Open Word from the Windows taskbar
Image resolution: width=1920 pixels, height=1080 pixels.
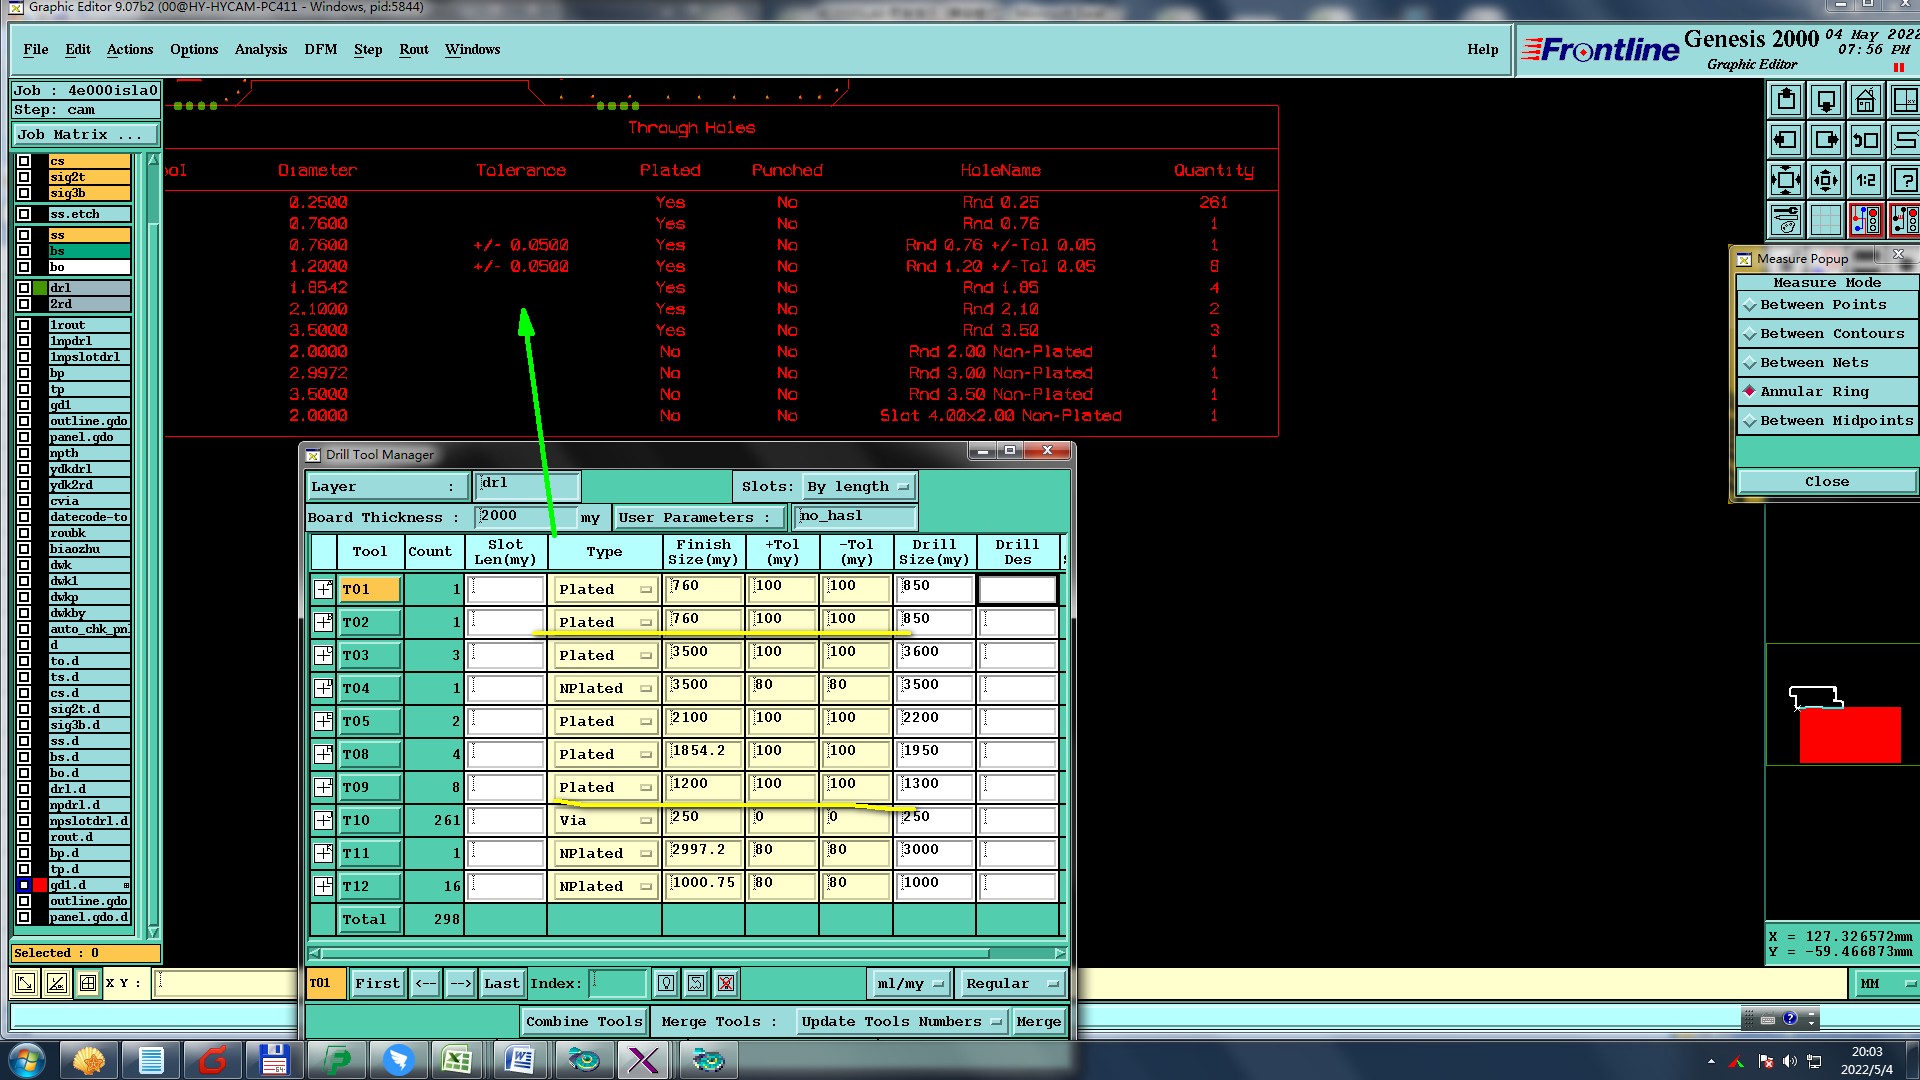pyautogui.click(x=520, y=1060)
